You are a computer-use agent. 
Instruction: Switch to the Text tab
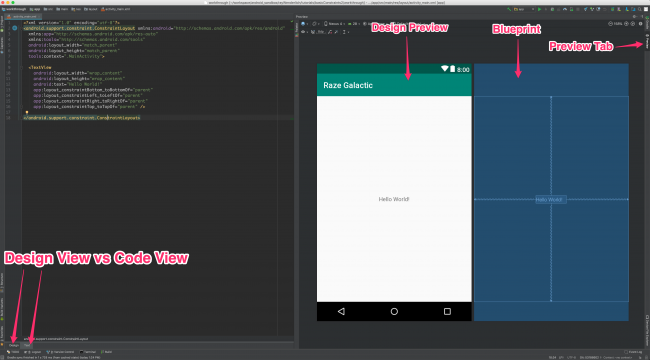pos(27,345)
